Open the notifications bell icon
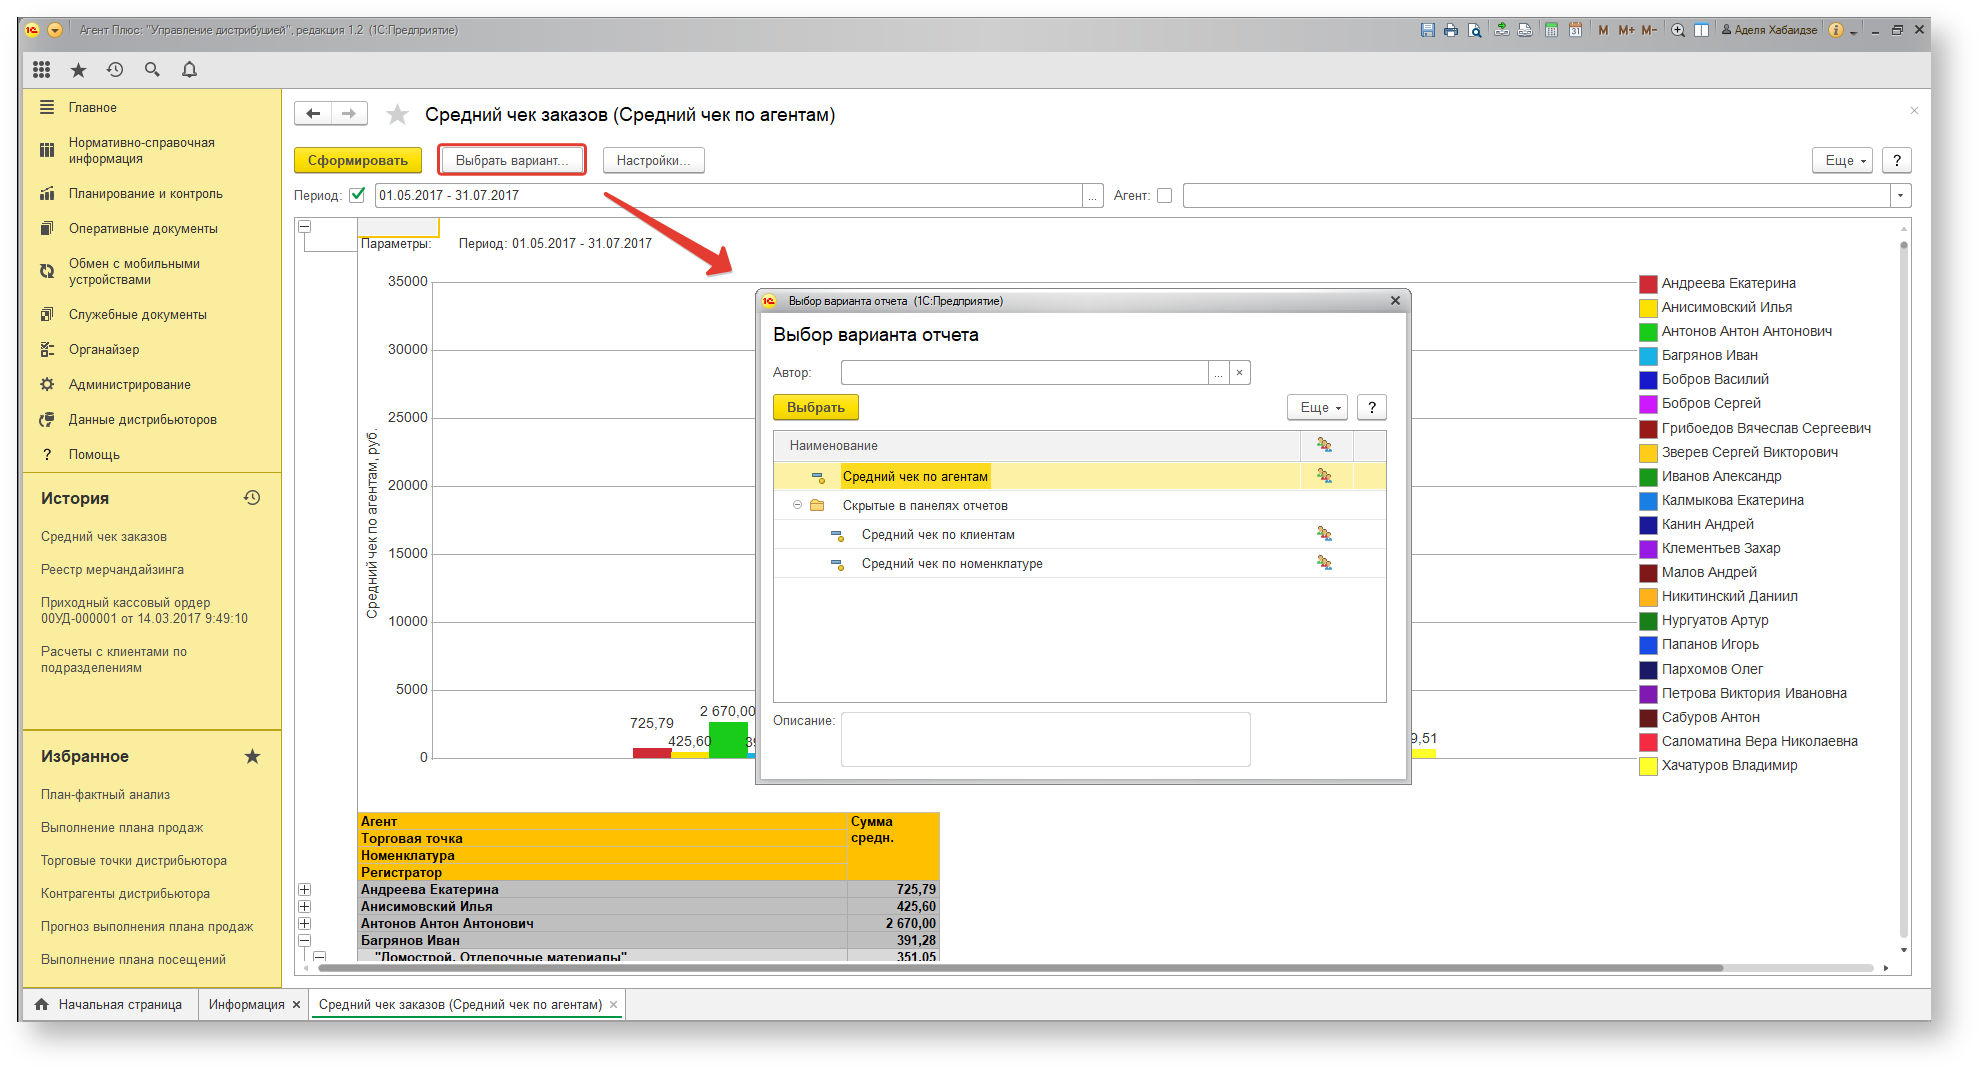Image resolution: width=1979 pixels, height=1070 pixels. (189, 69)
